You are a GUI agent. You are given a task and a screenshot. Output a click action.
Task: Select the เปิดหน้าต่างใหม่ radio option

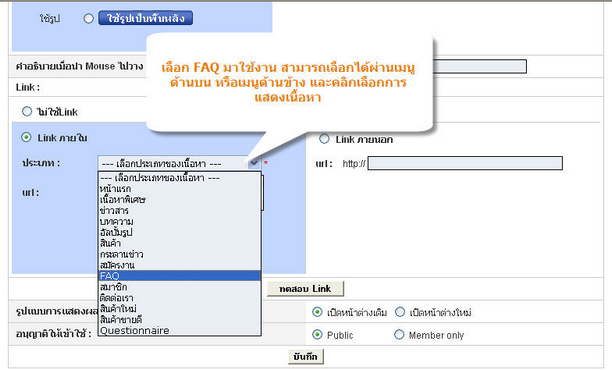tap(400, 312)
